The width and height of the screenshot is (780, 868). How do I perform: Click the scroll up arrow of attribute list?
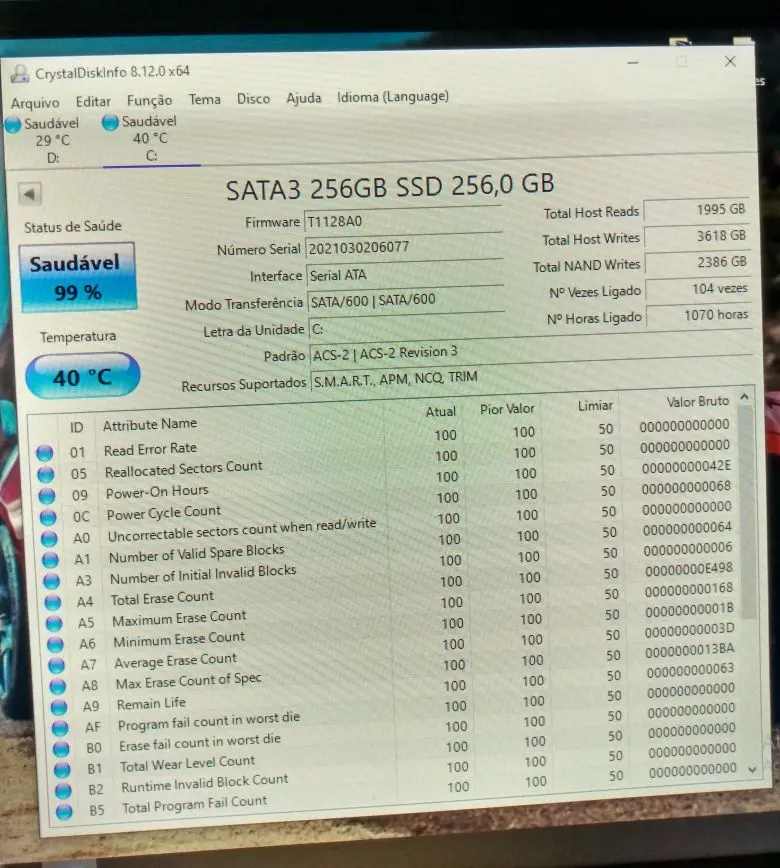[x=745, y=397]
